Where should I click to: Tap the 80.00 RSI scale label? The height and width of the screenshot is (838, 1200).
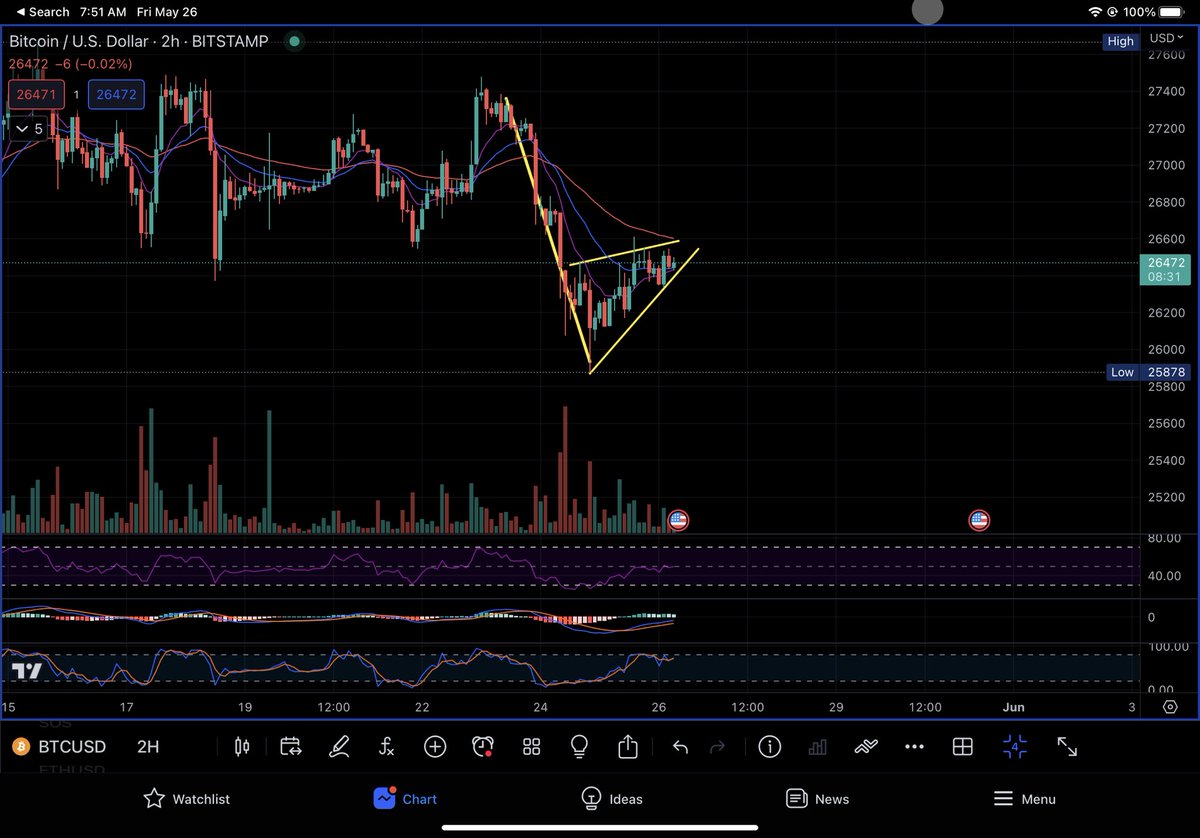pos(1165,538)
